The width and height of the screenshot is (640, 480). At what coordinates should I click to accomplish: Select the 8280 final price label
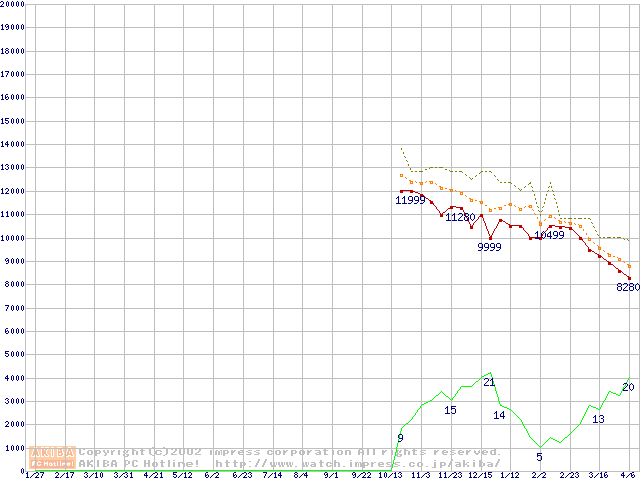click(x=627, y=287)
